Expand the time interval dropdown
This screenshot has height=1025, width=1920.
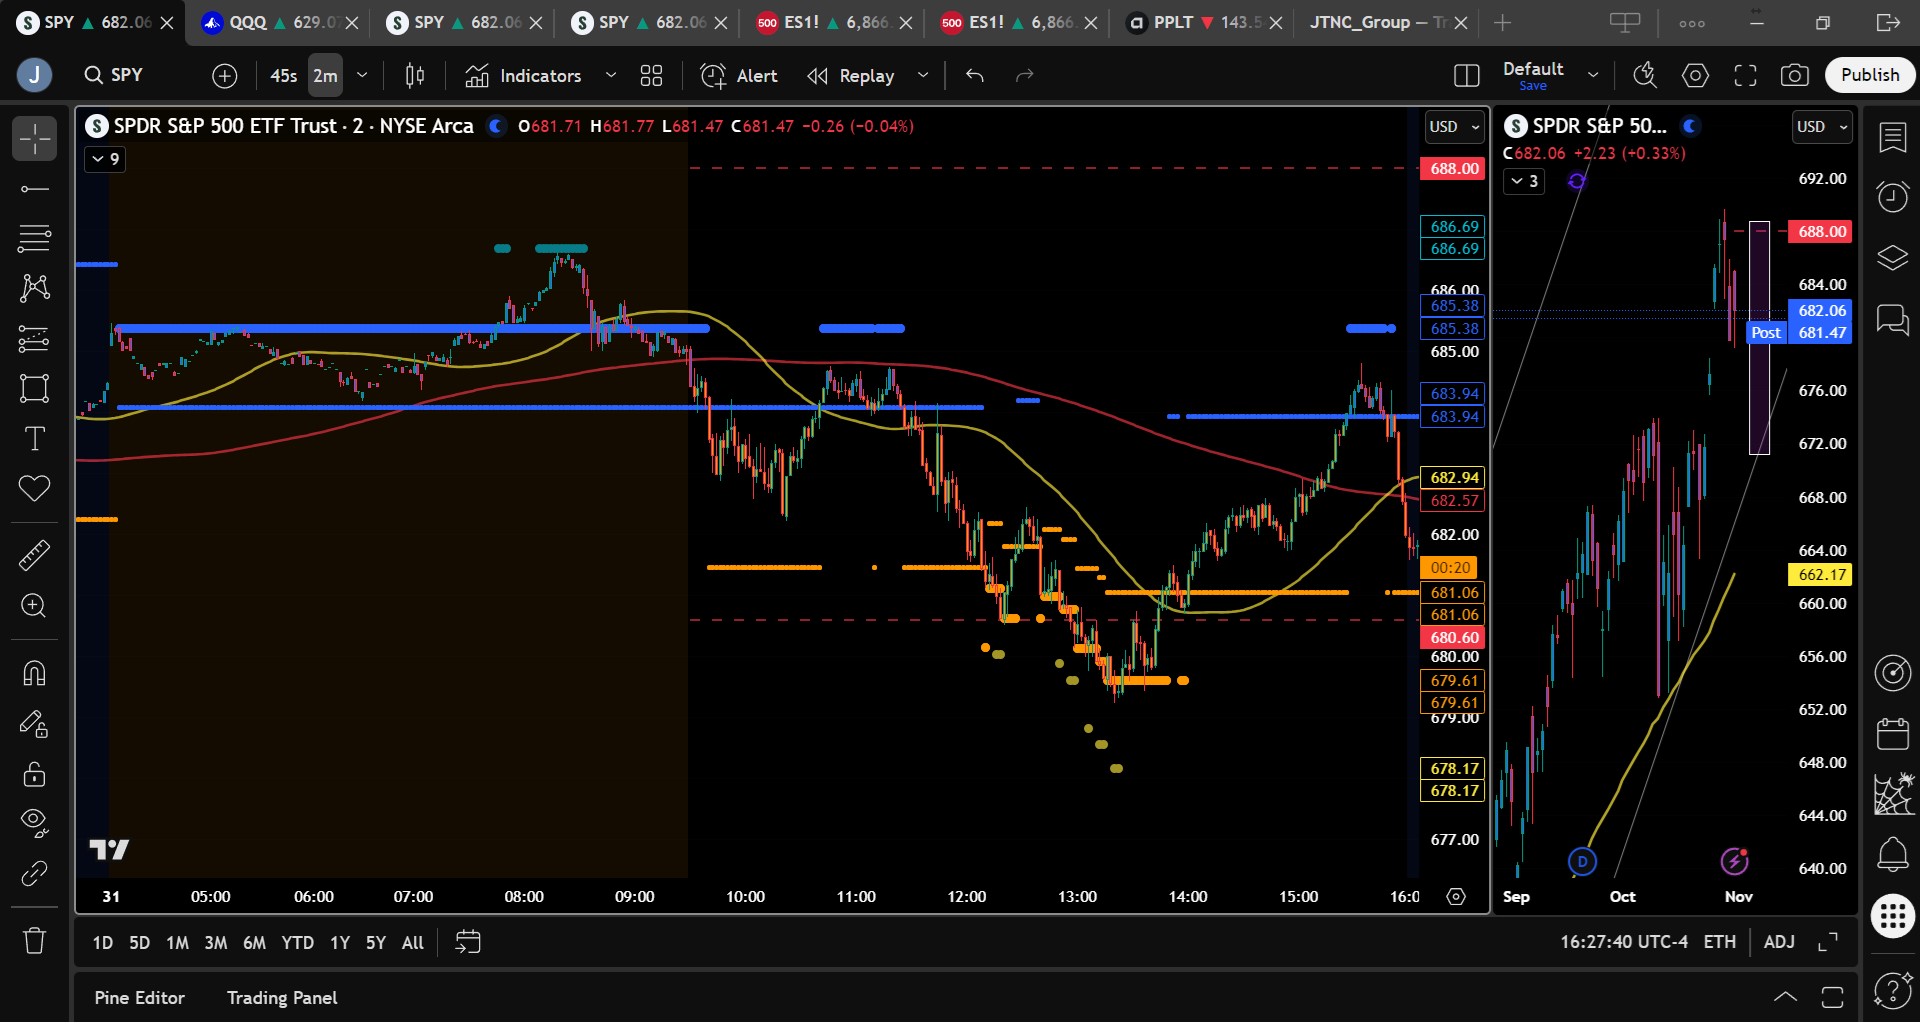(x=362, y=75)
